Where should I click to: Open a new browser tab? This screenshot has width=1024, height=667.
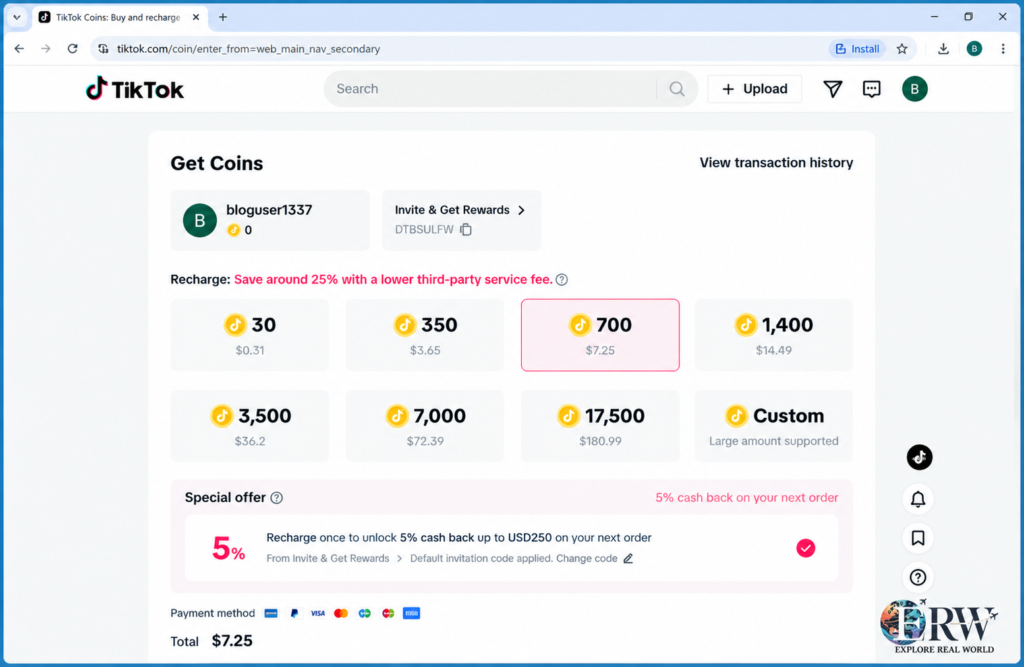[223, 18]
